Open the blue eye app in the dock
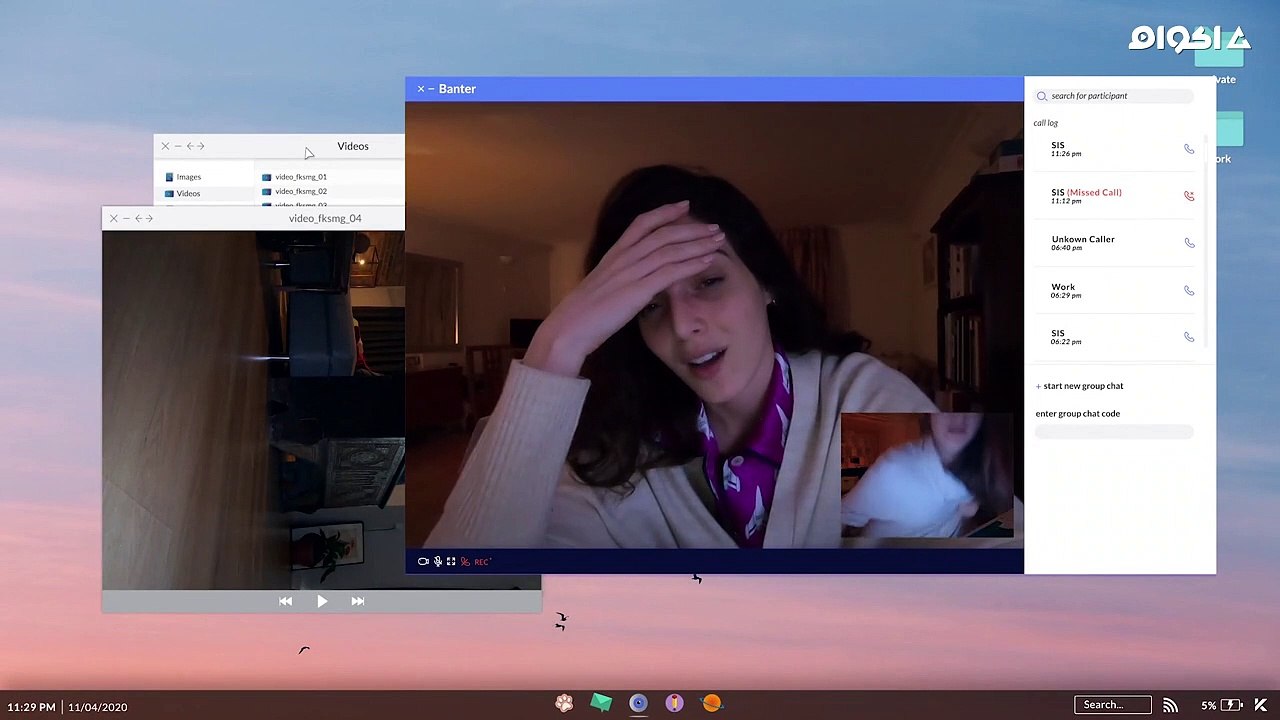The width and height of the screenshot is (1280, 720). [638, 703]
